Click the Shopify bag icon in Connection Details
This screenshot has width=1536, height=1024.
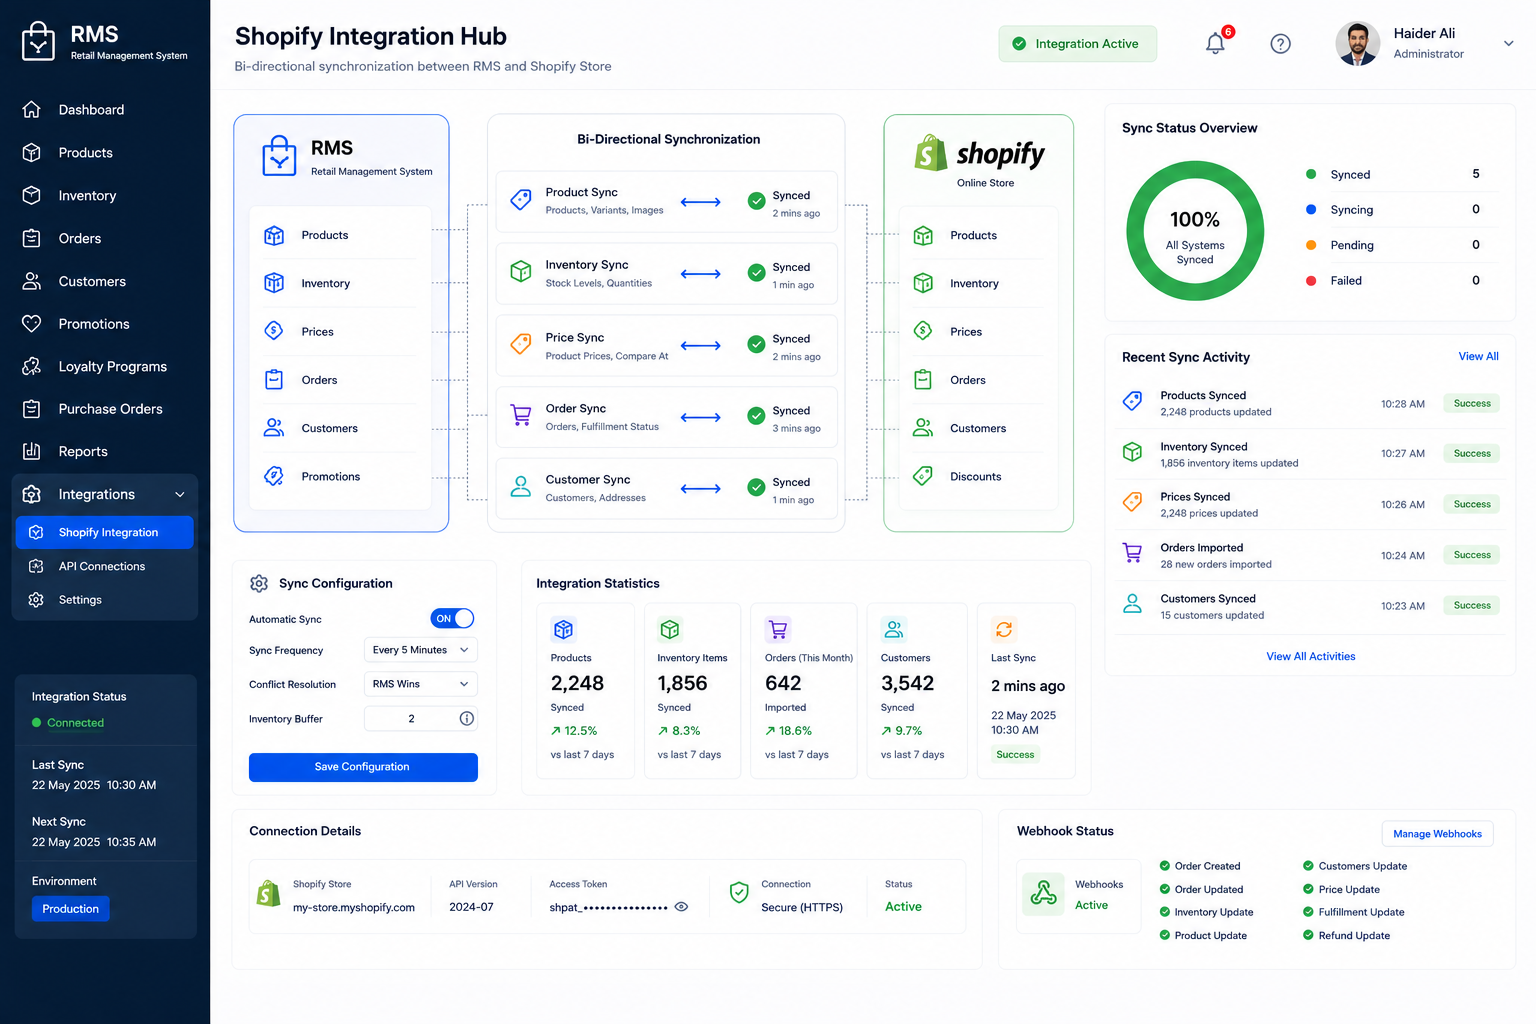[x=268, y=893]
